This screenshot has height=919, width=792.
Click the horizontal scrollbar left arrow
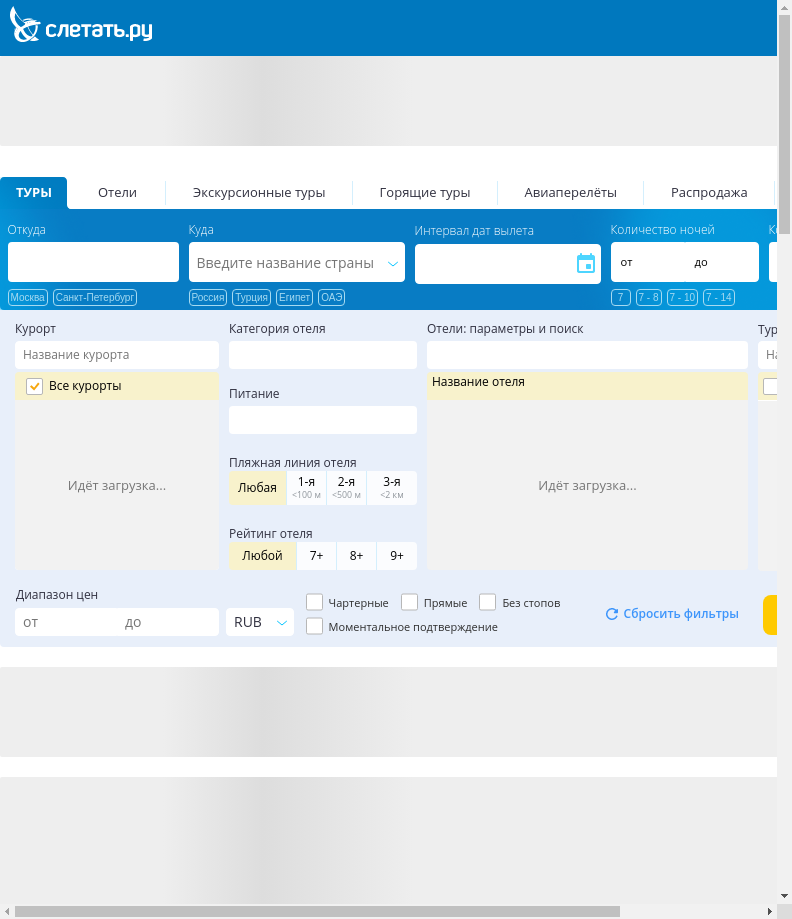click(6, 911)
